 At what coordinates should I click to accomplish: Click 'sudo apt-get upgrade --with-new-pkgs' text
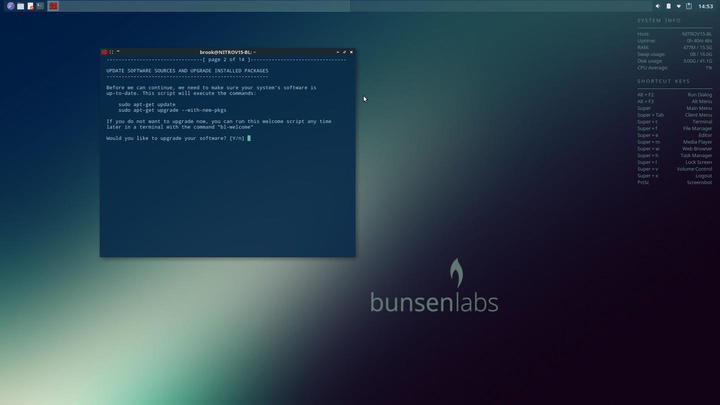pyautogui.click(x=172, y=110)
